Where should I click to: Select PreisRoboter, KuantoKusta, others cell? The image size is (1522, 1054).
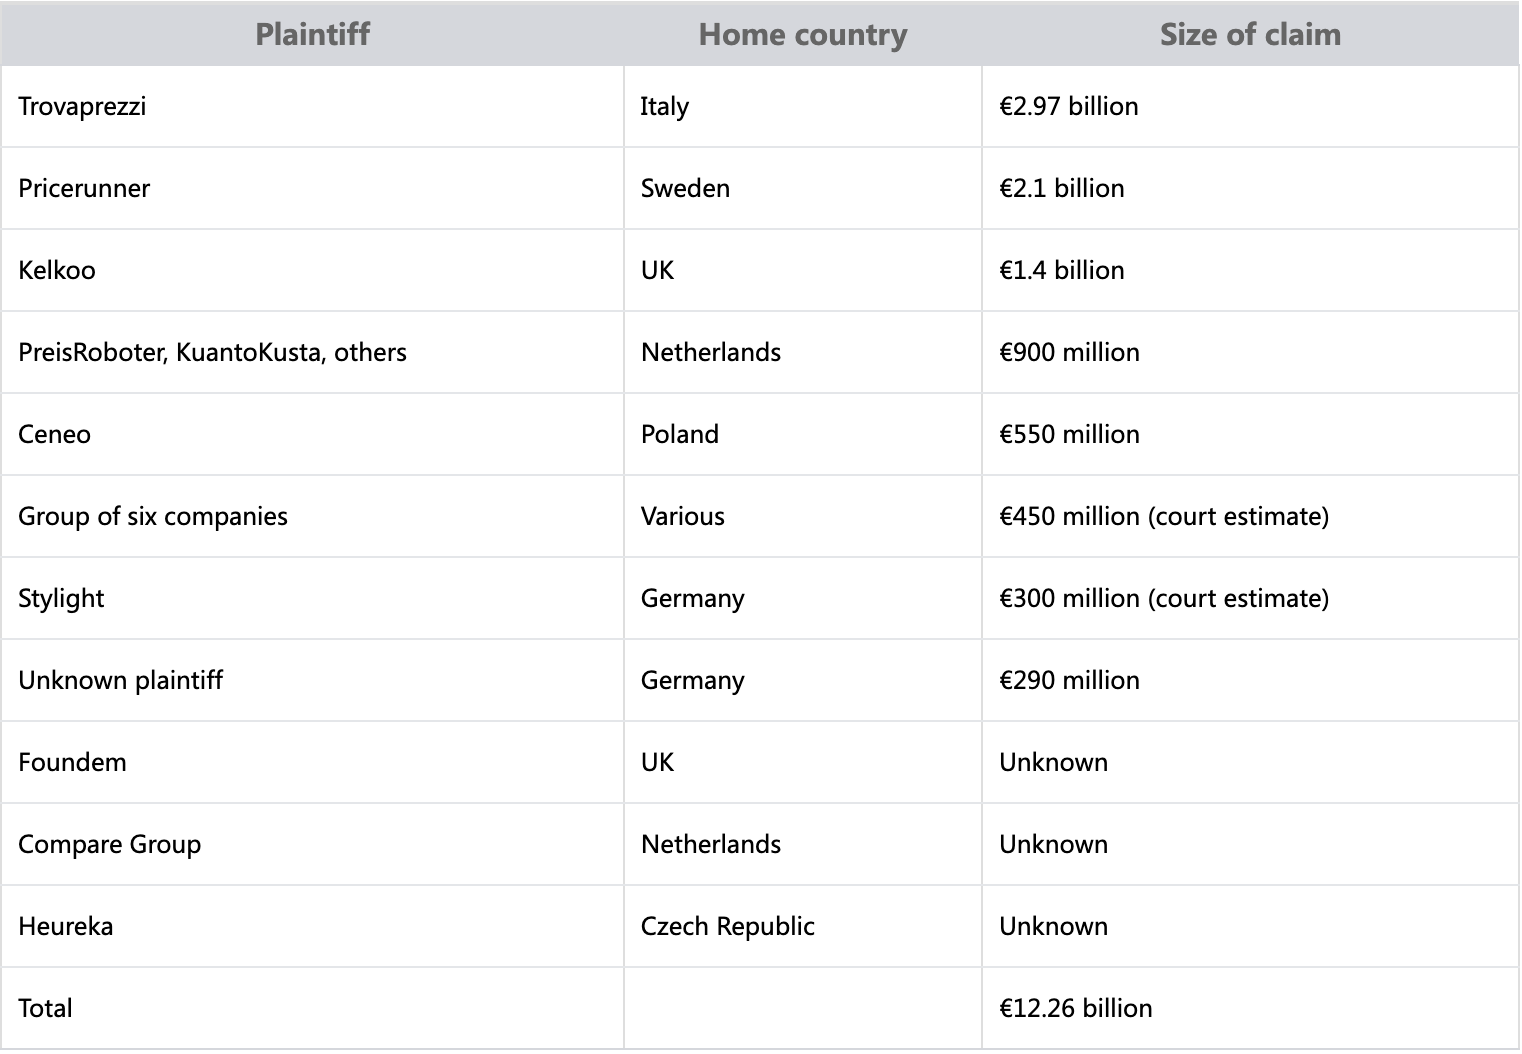tap(312, 353)
